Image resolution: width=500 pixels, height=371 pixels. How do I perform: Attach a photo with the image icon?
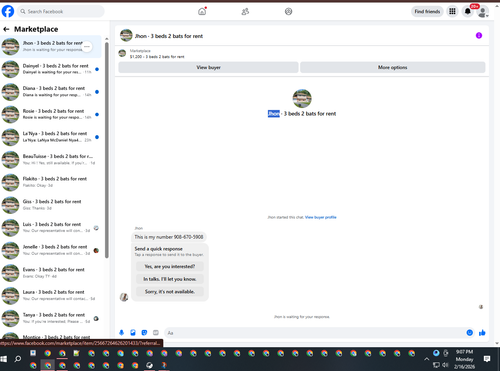[133, 333]
